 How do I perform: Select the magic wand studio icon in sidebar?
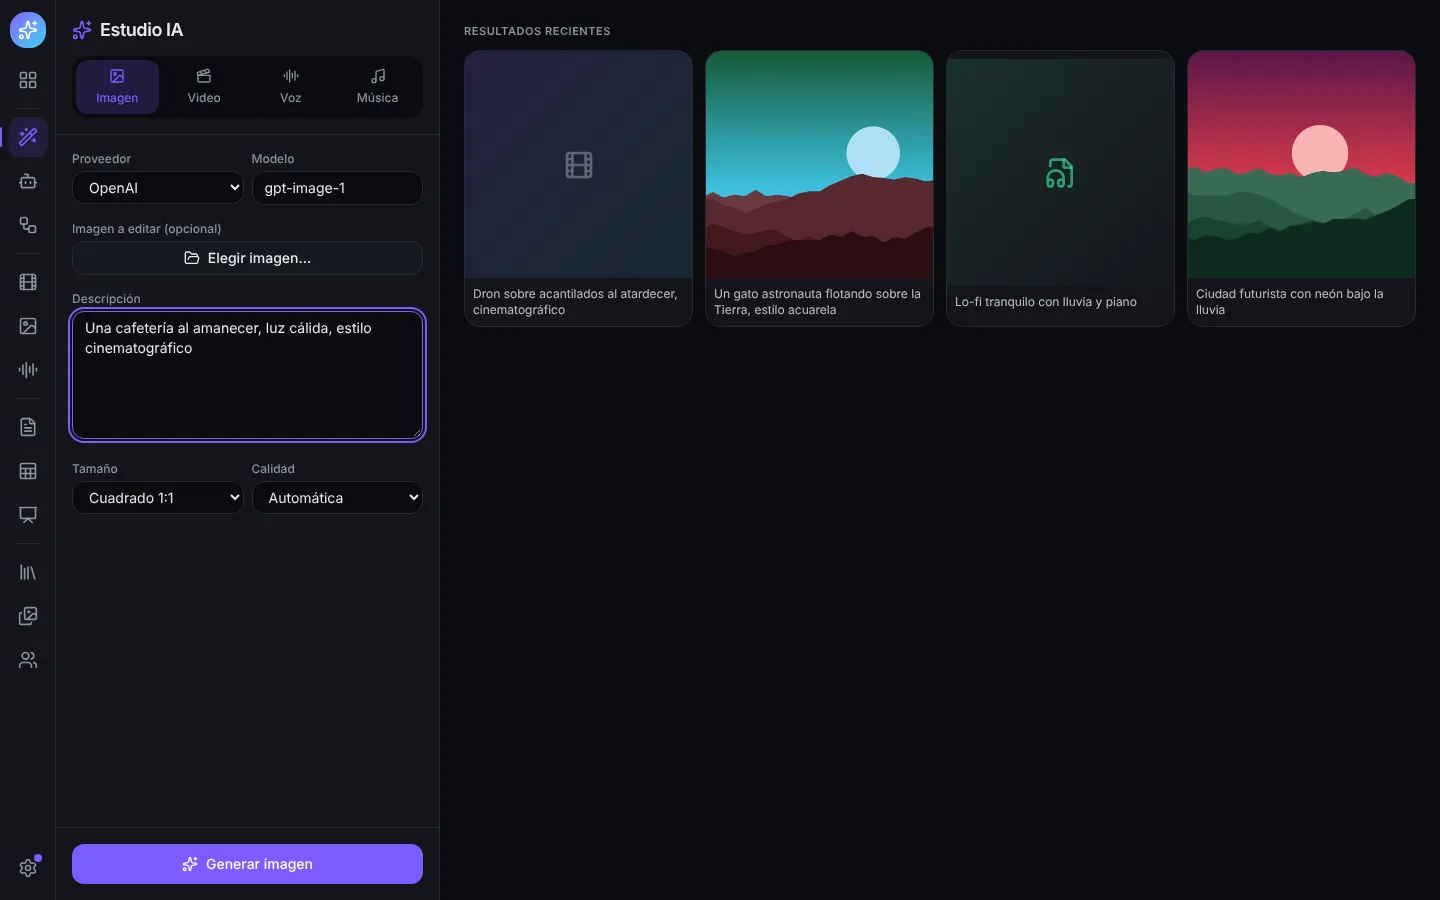tap(28, 137)
